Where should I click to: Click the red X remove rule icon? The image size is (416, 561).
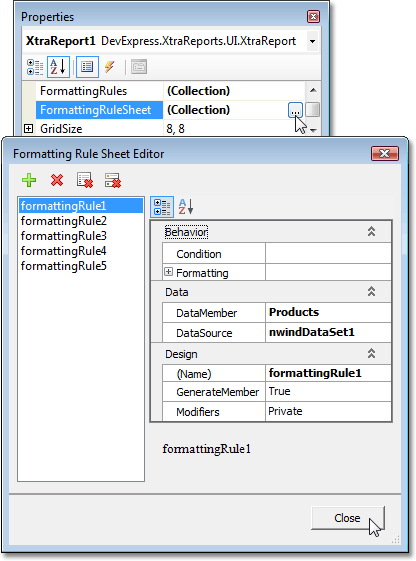57,180
